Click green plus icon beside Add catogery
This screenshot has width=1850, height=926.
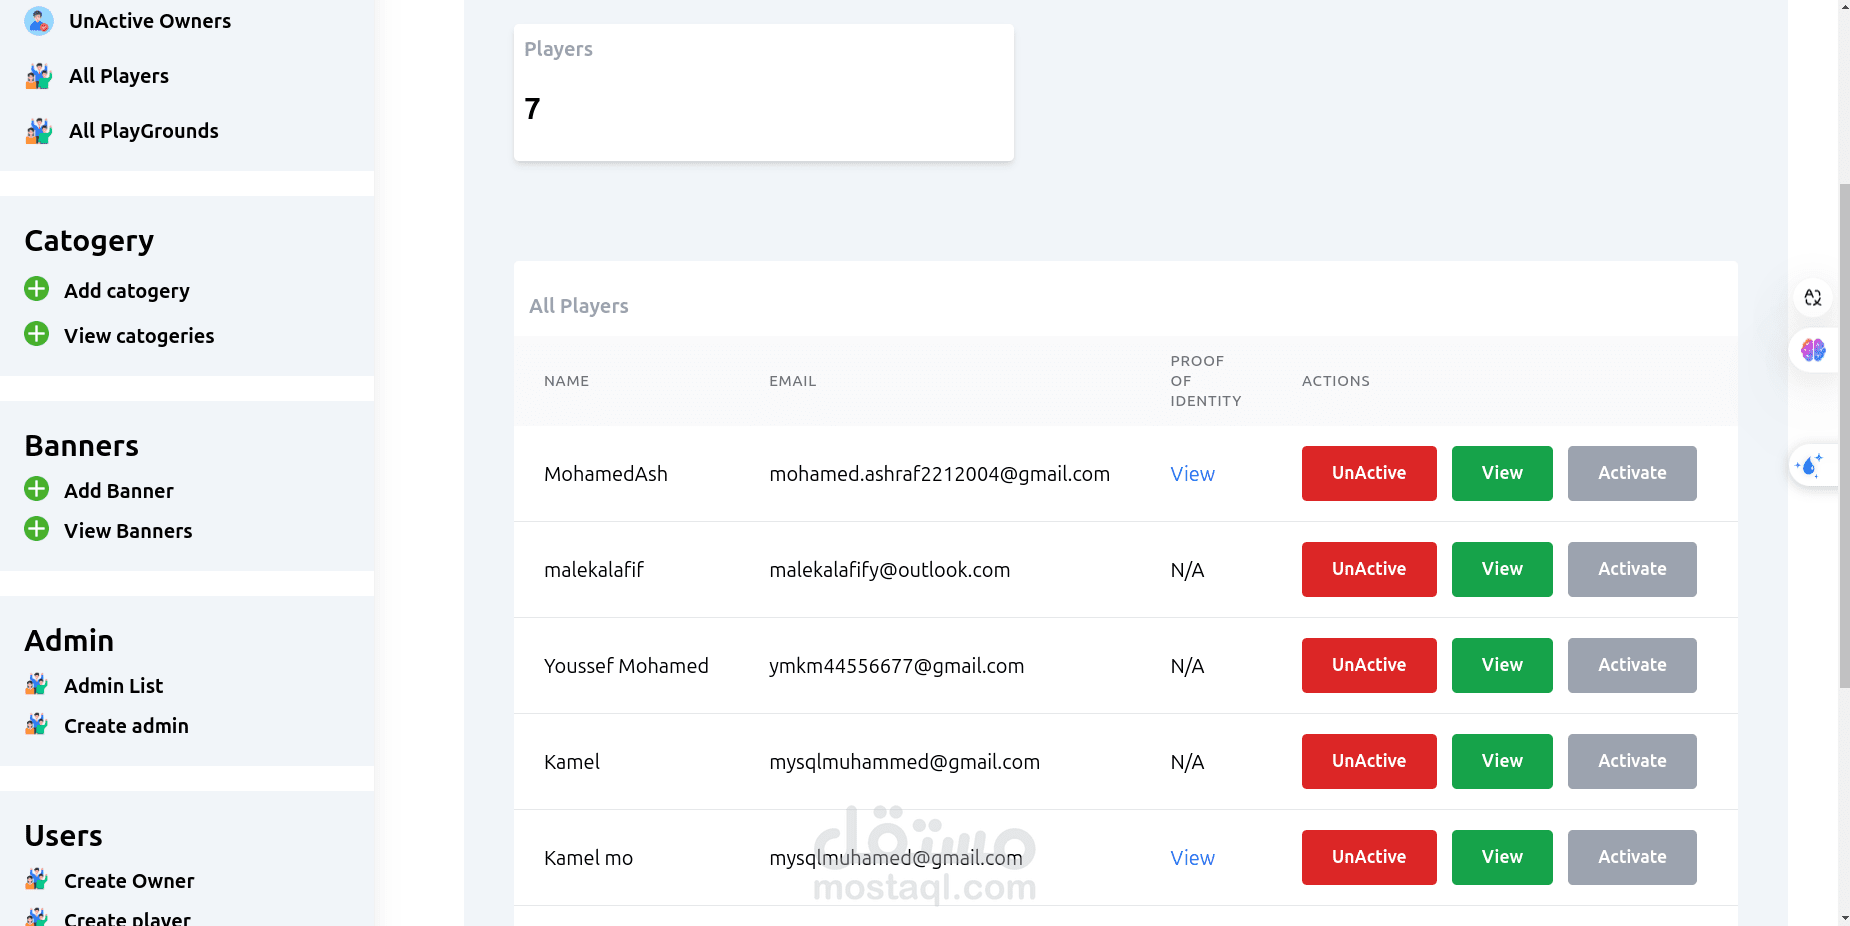[x=37, y=289]
